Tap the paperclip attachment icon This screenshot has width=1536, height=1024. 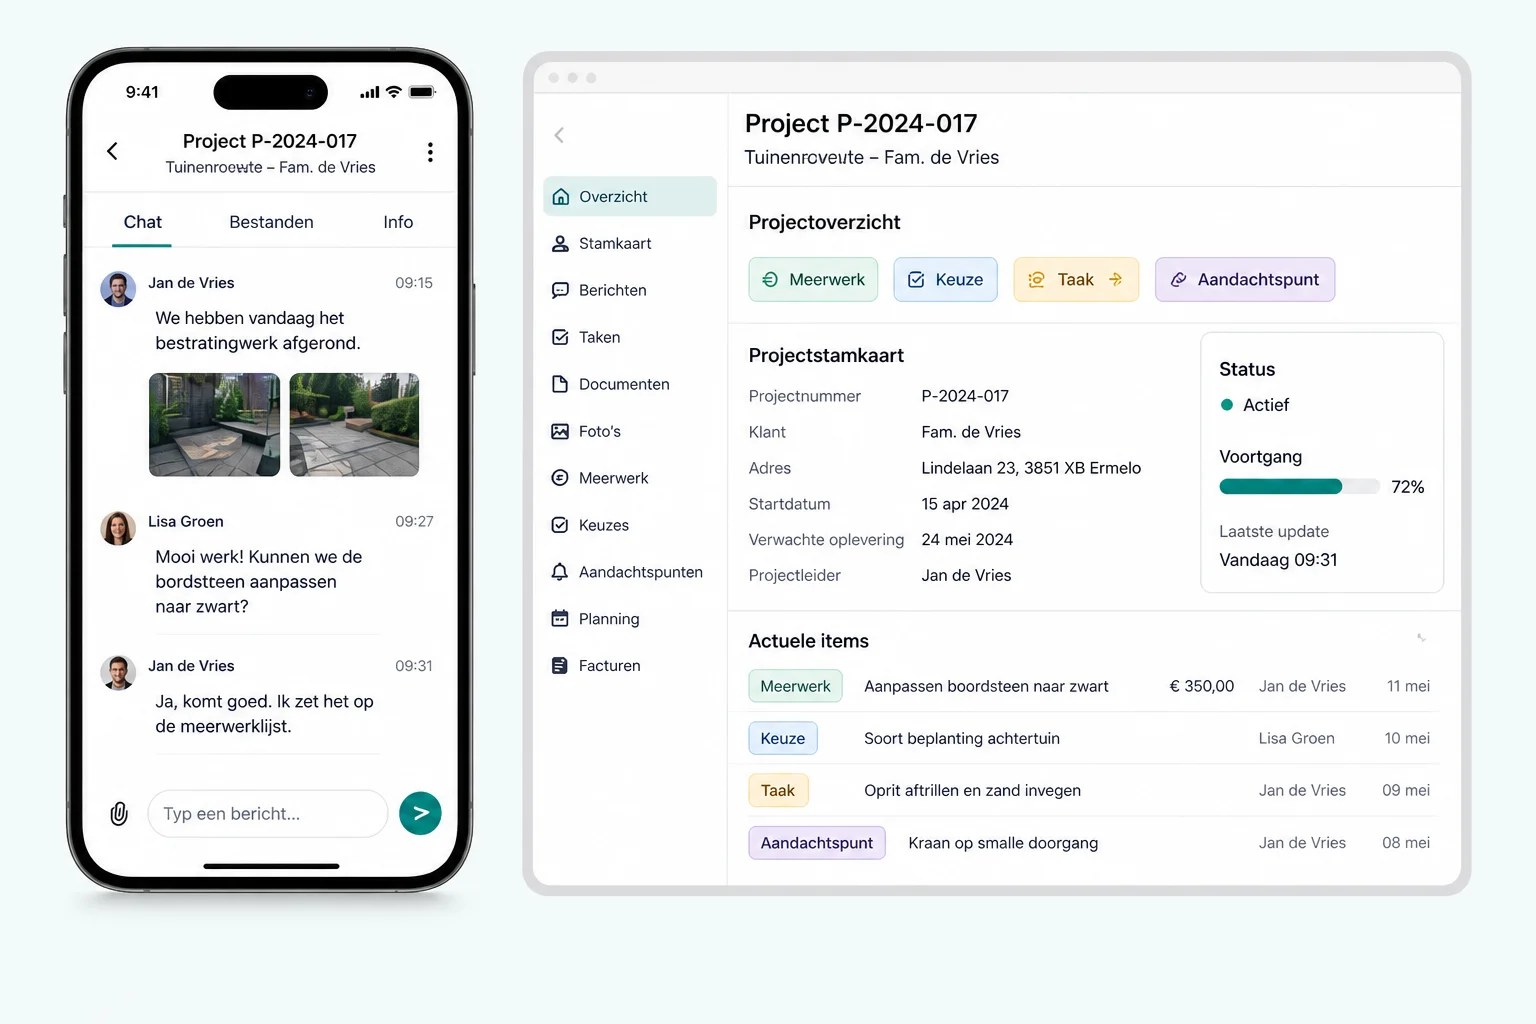(x=119, y=813)
